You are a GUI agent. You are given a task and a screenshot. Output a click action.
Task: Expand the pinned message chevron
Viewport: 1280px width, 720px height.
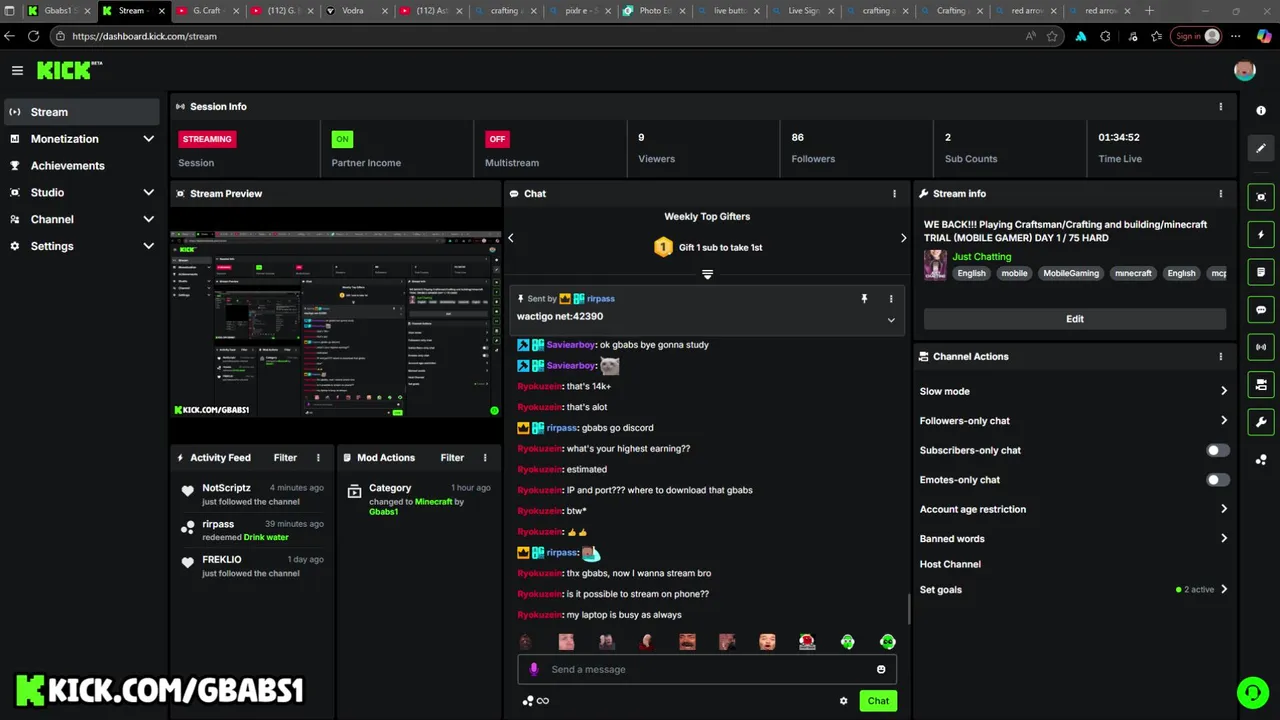point(891,320)
